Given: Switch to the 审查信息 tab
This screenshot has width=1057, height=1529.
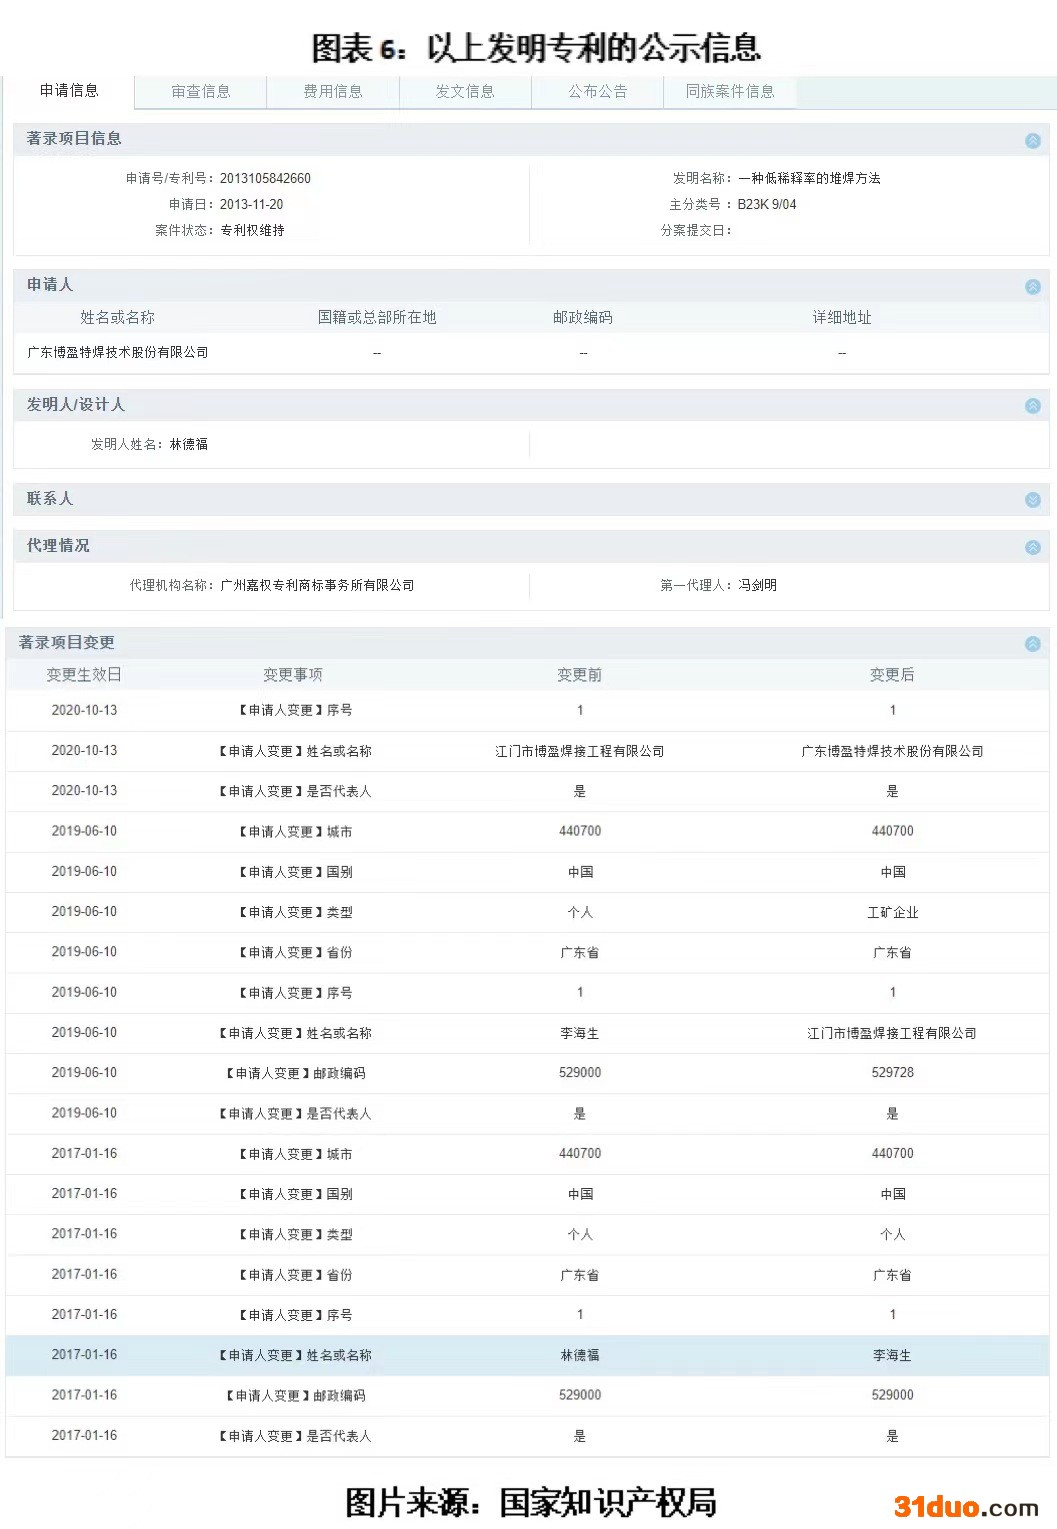Looking at the screenshot, I should [200, 91].
